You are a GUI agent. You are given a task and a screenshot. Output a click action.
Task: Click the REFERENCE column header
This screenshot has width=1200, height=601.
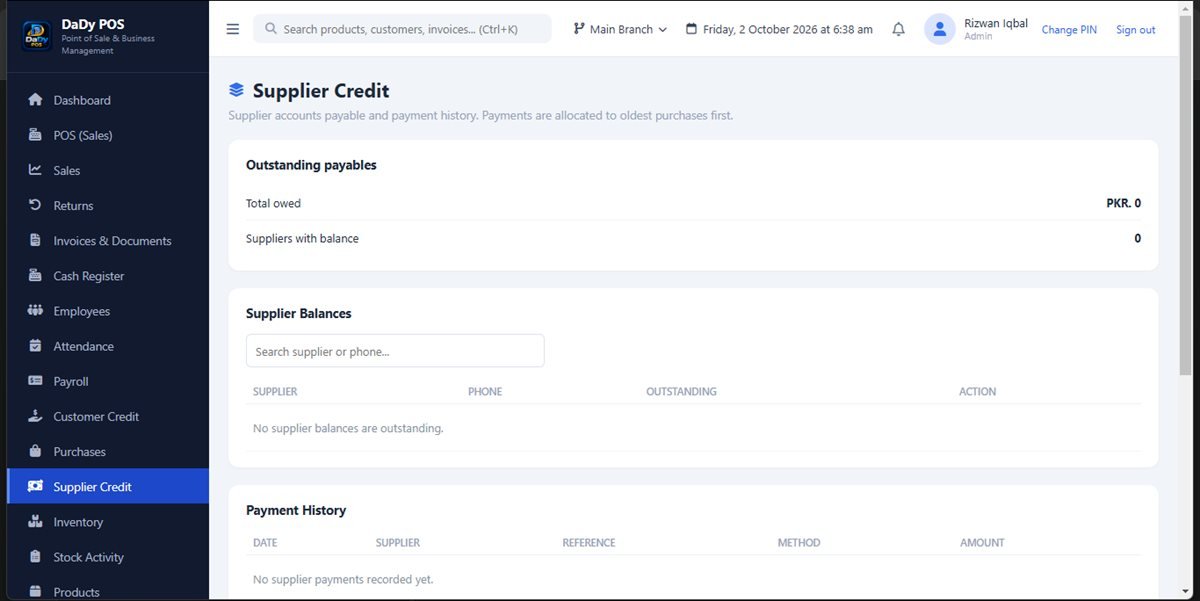(x=589, y=543)
